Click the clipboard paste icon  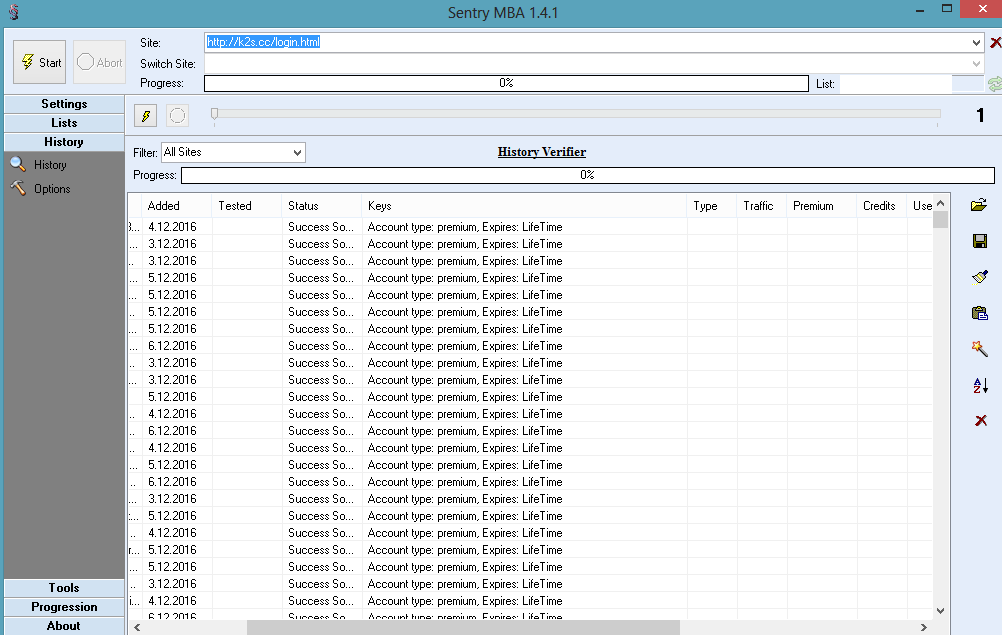[980, 313]
